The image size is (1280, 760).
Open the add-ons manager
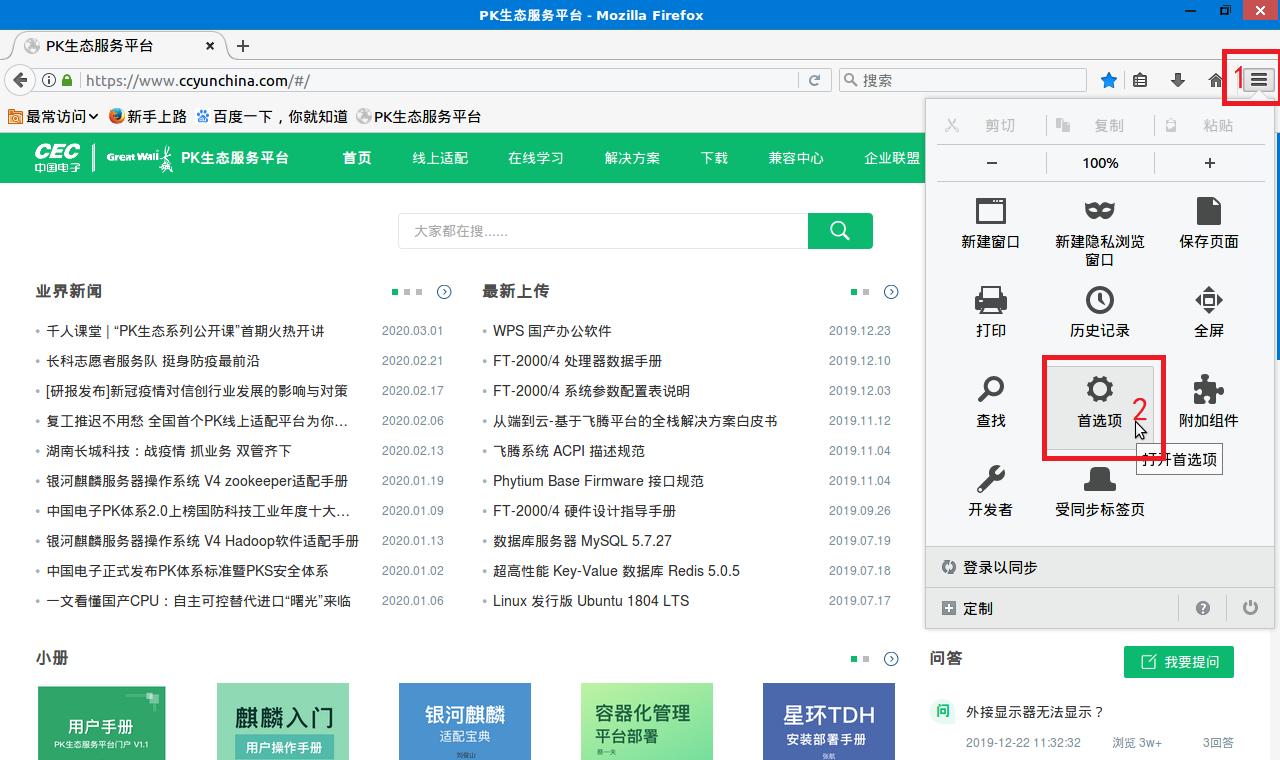point(1208,398)
